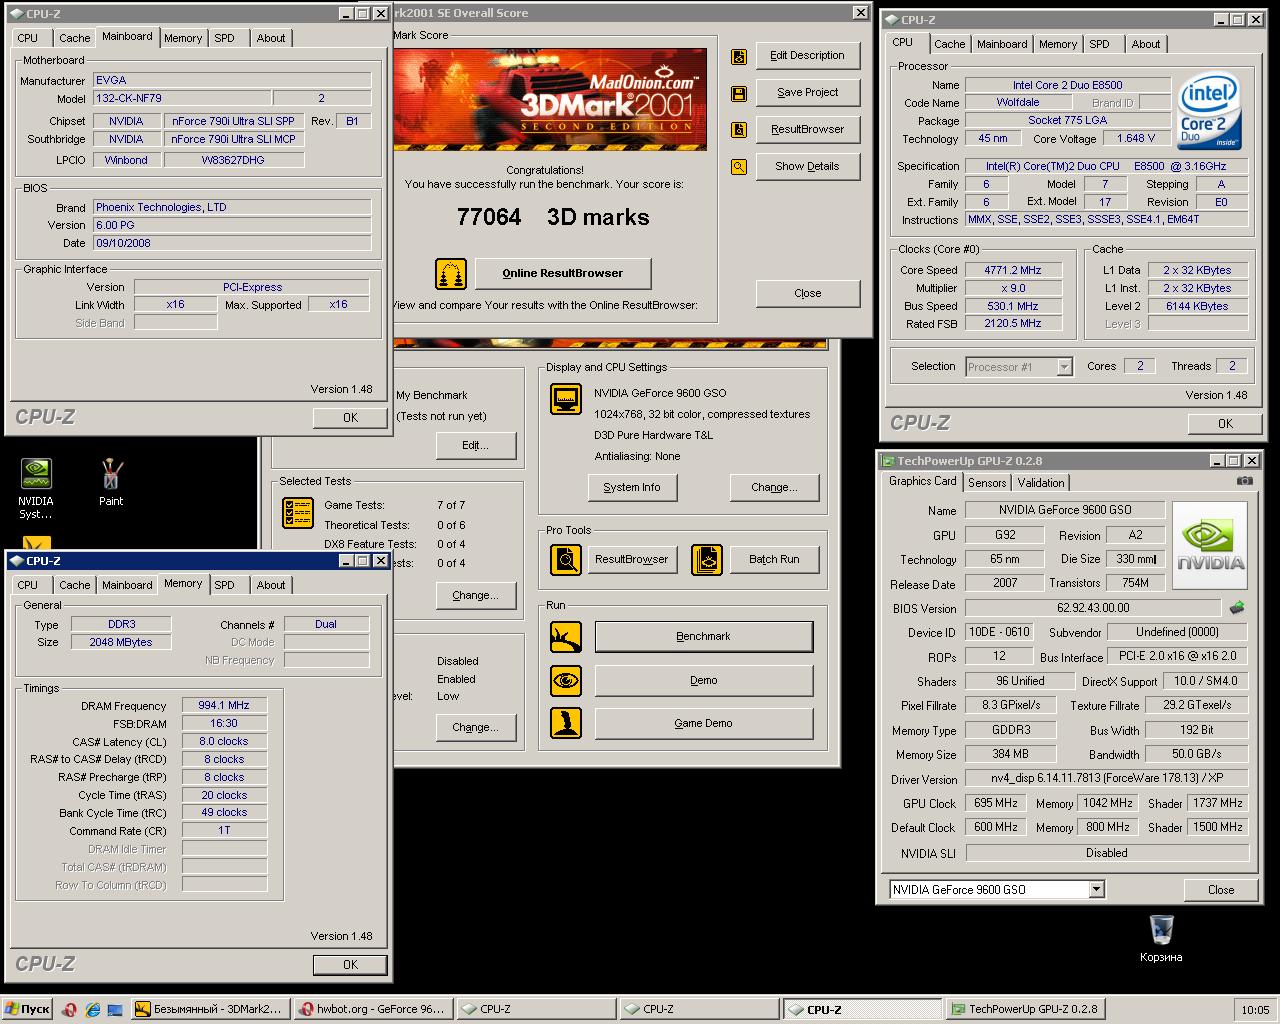Click the Internet Explorer quick launch icon
Image resolution: width=1280 pixels, height=1024 pixels.
coord(92,1009)
